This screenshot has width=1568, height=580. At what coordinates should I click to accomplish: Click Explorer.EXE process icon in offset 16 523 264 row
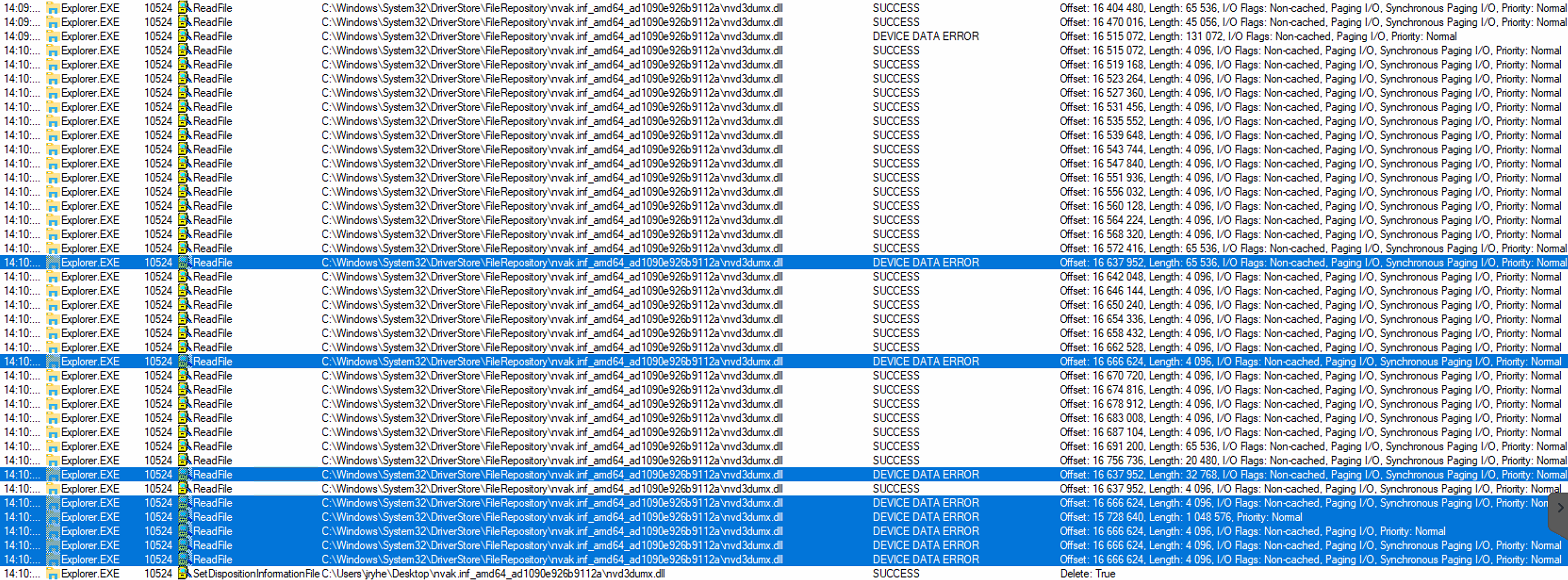point(53,78)
